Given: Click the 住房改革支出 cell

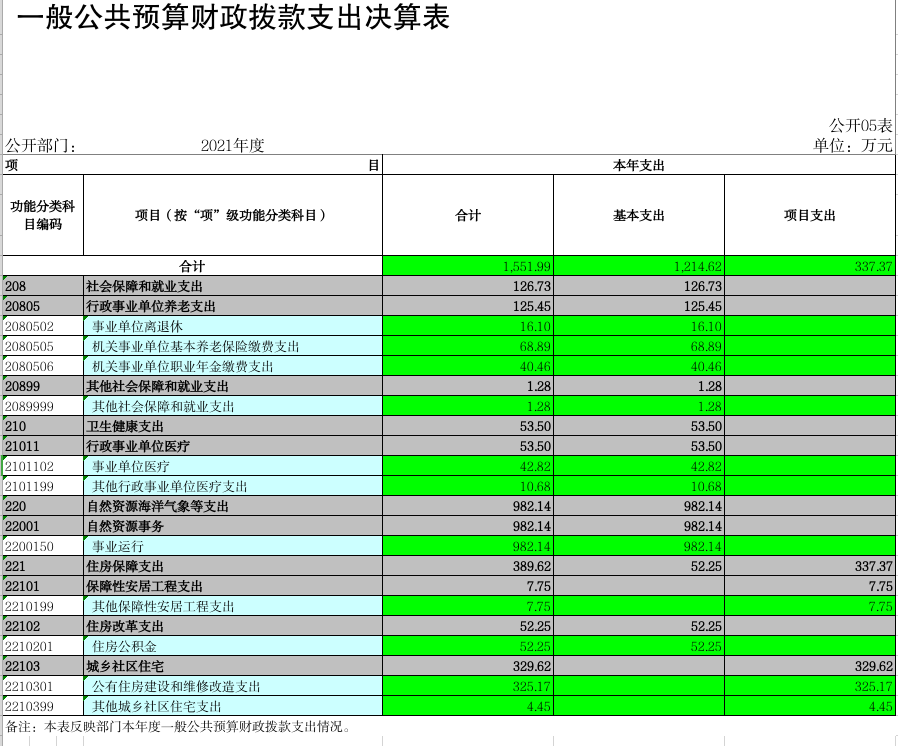Looking at the screenshot, I should click(233, 626).
